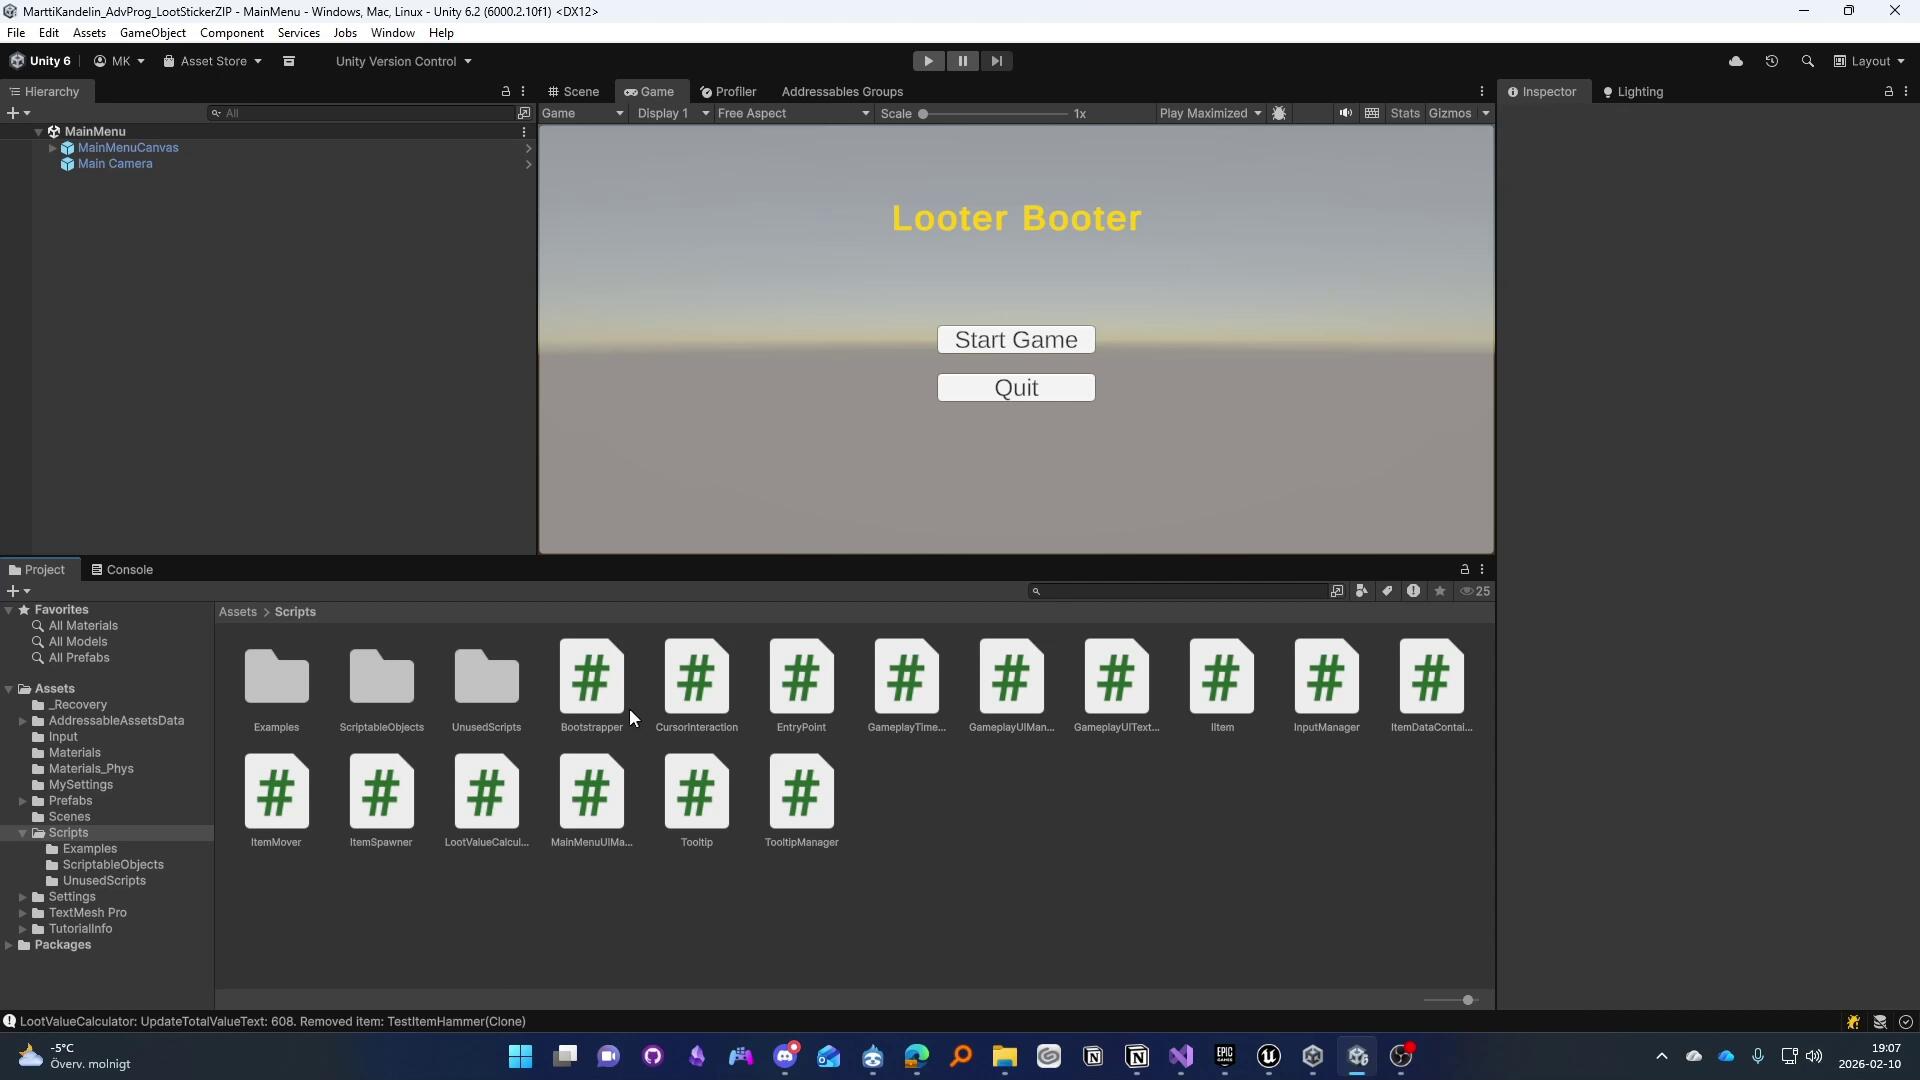Open the Free Aspect dropdown

pos(792,113)
